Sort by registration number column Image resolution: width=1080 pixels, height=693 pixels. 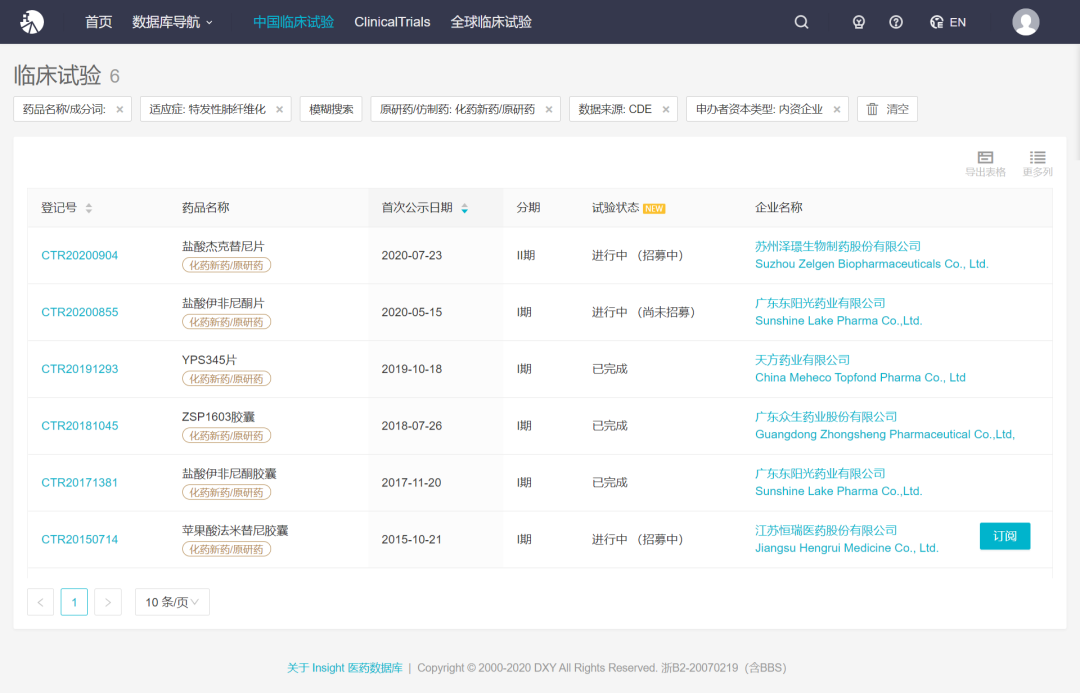coord(89,208)
